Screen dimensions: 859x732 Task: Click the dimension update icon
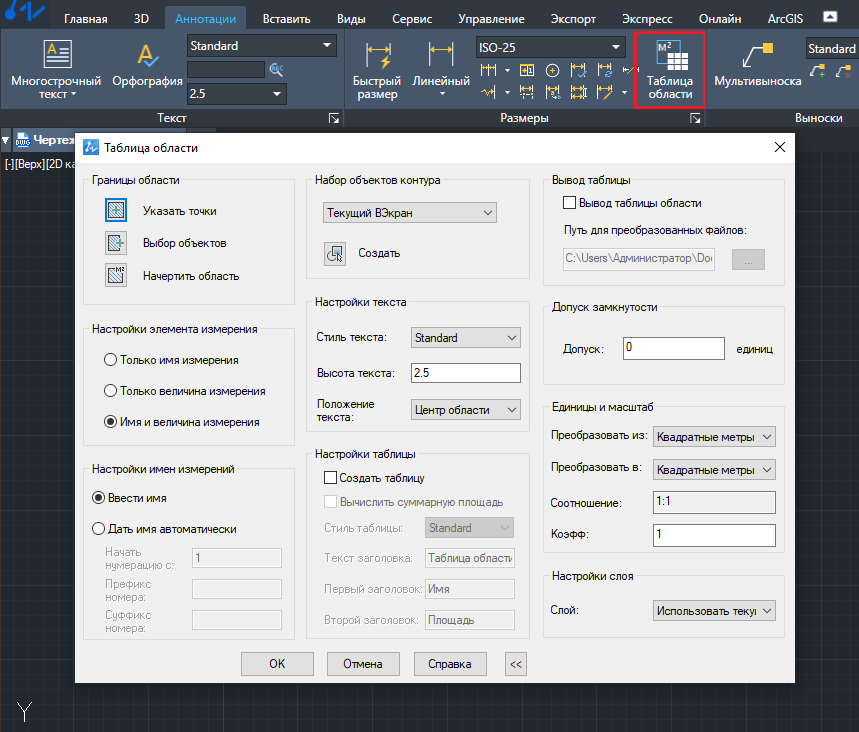pyautogui.click(x=605, y=70)
